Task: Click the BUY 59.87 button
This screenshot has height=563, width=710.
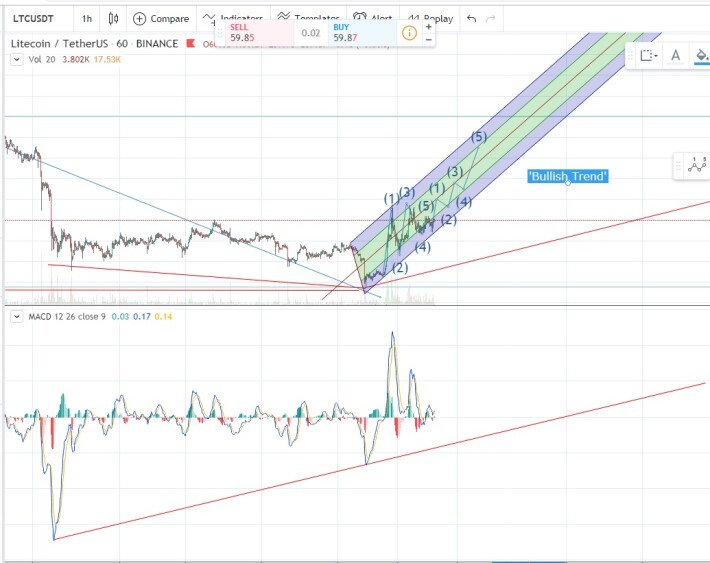Action: click(363, 33)
